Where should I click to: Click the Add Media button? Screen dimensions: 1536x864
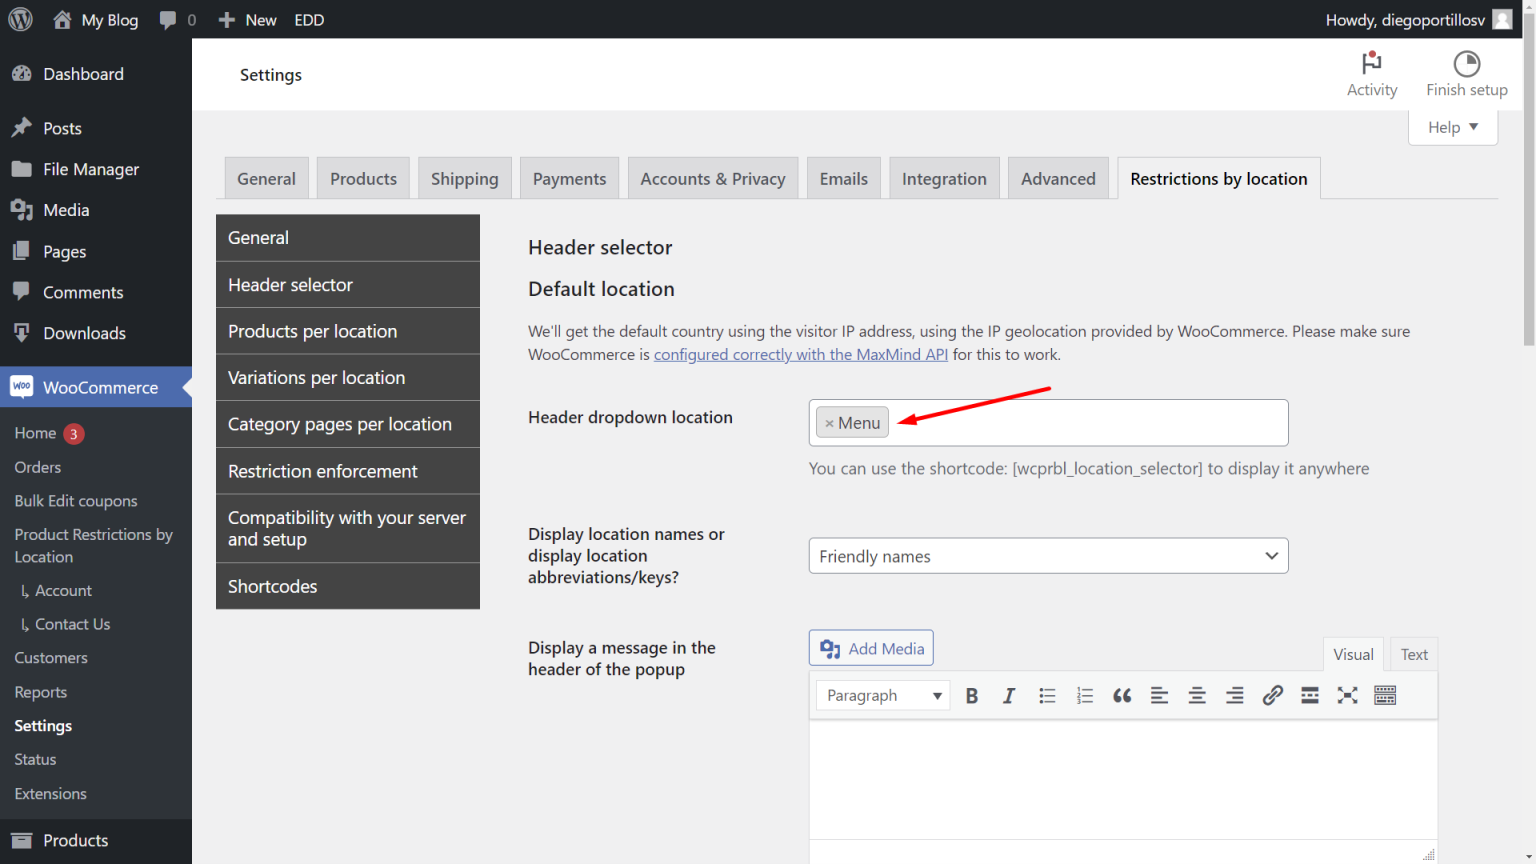870,647
